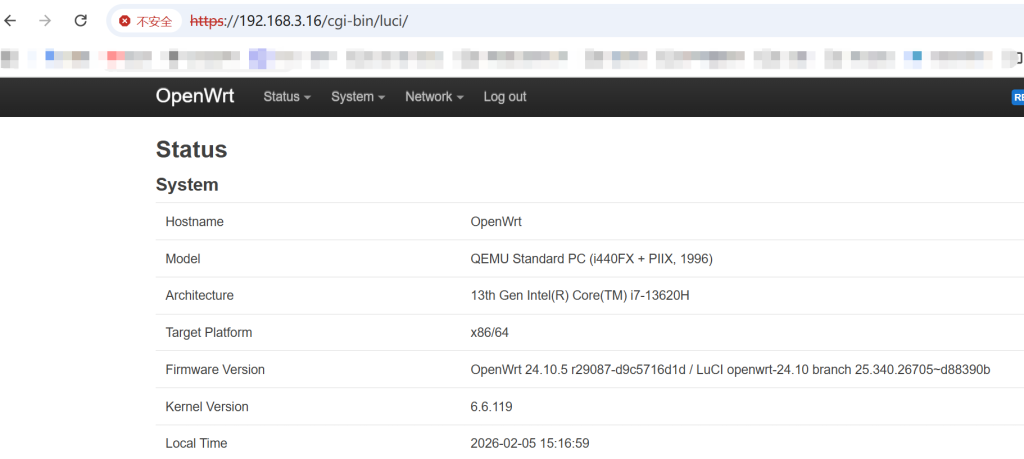
Task: Expand the Network dropdown menu
Action: coord(434,97)
